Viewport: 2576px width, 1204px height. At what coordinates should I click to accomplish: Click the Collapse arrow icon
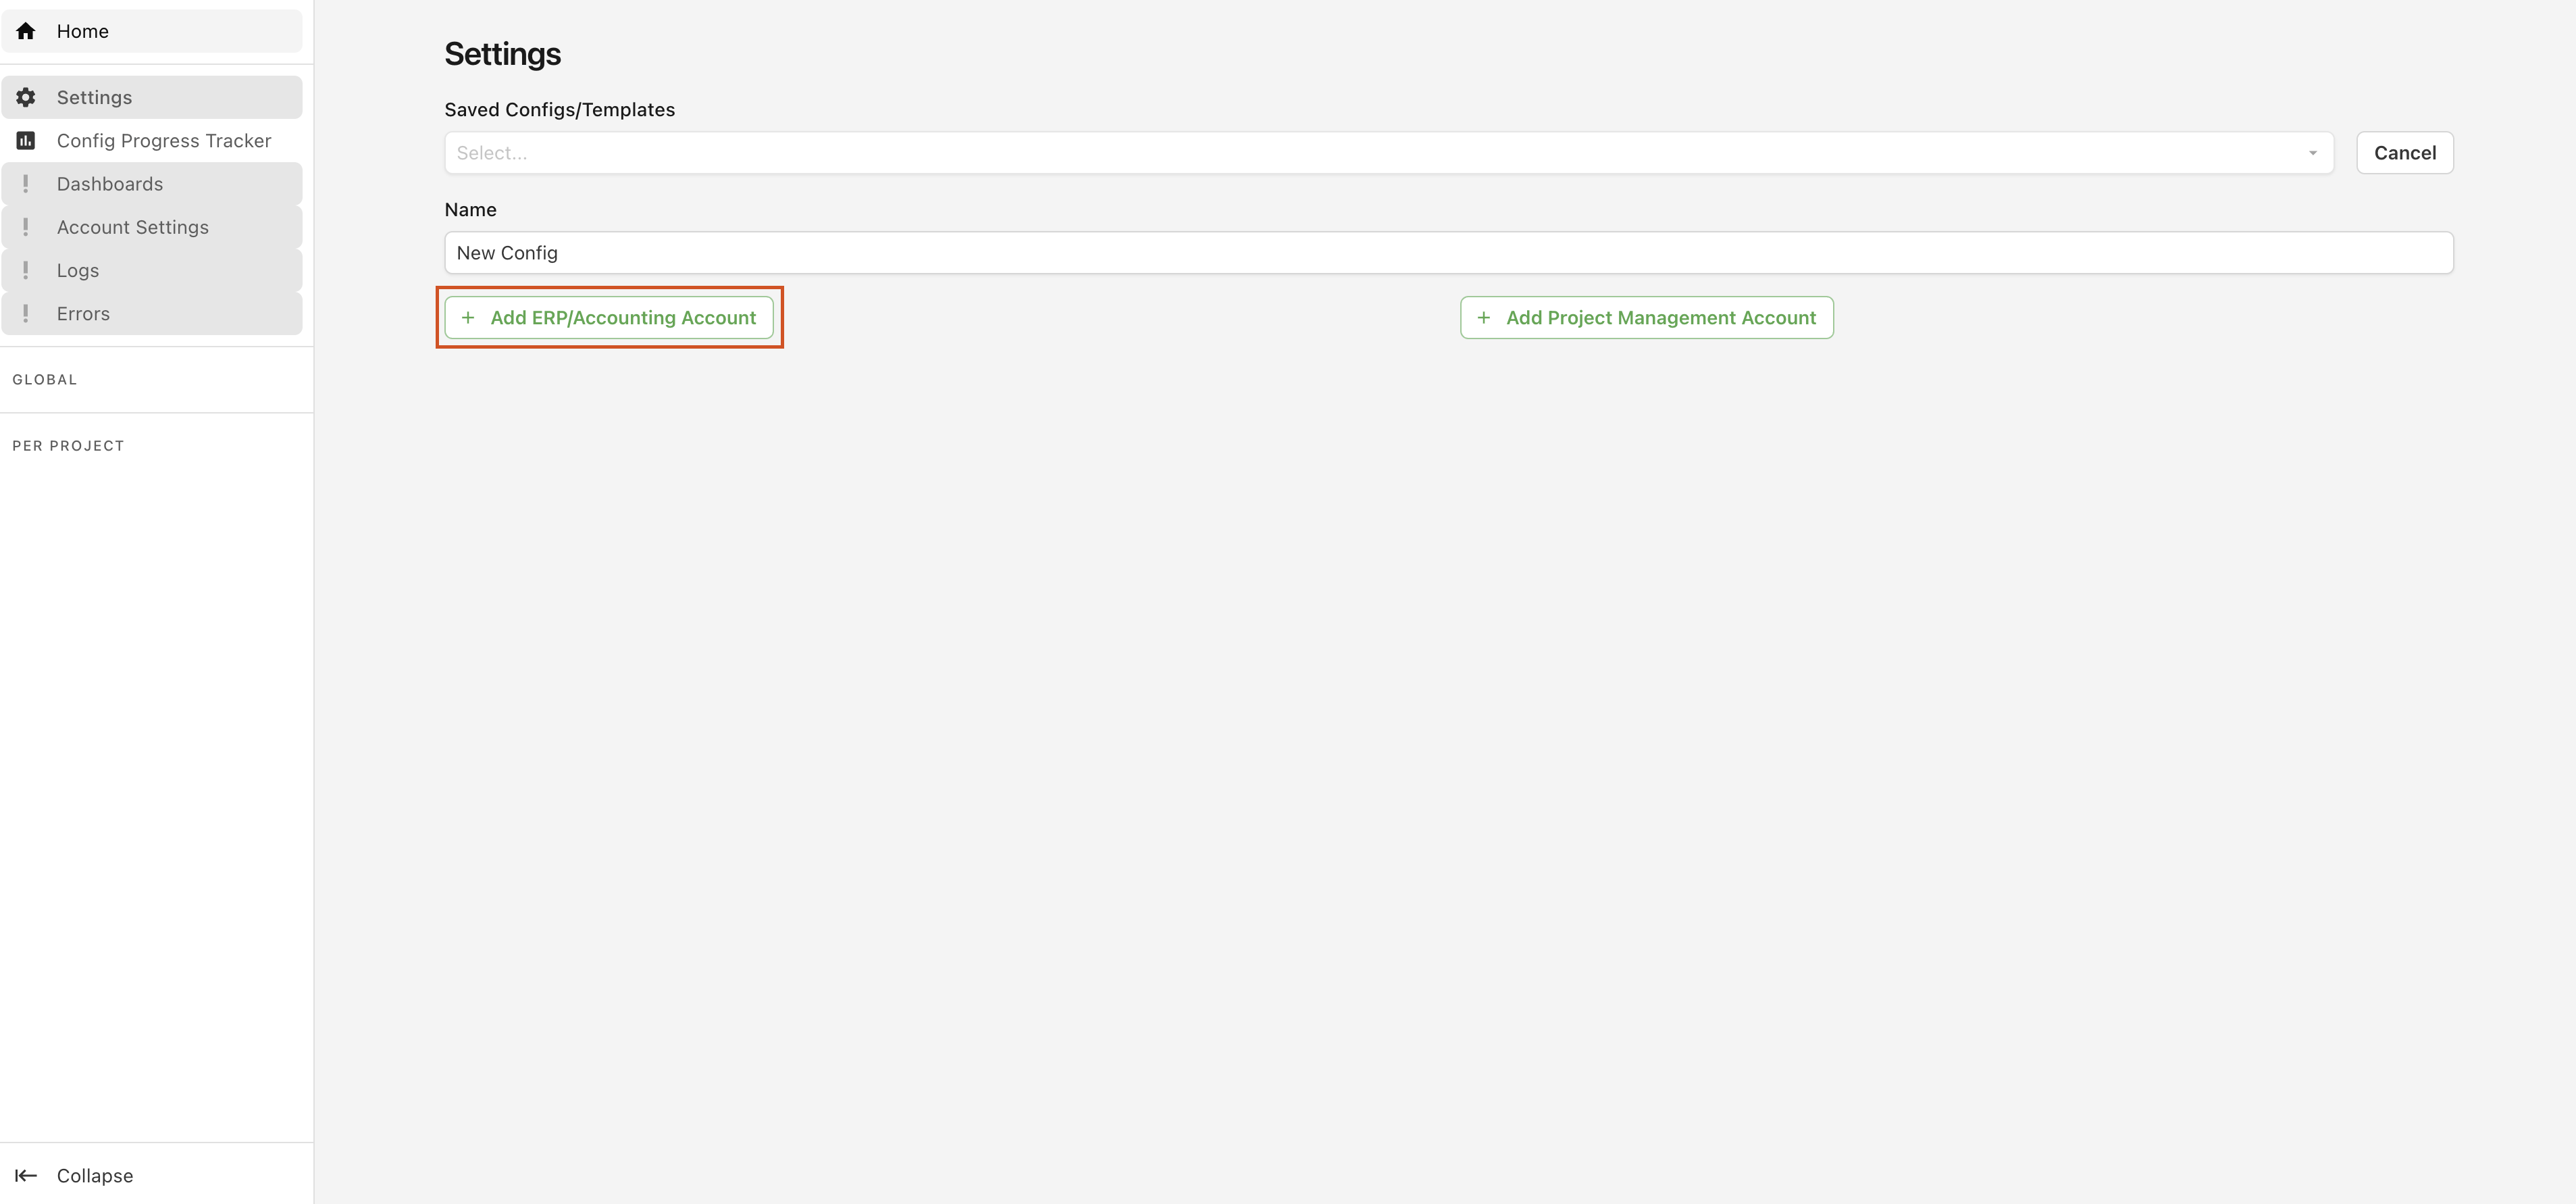pos(26,1175)
